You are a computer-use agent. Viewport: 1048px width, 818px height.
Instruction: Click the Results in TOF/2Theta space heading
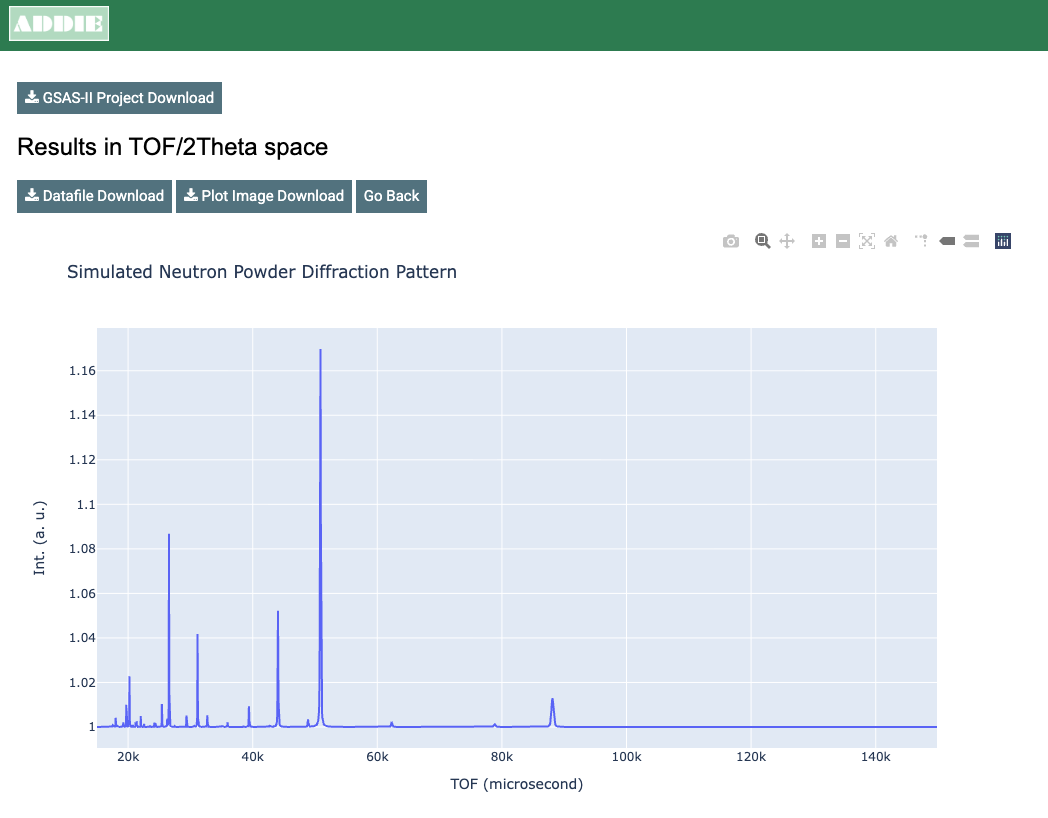[171, 147]
